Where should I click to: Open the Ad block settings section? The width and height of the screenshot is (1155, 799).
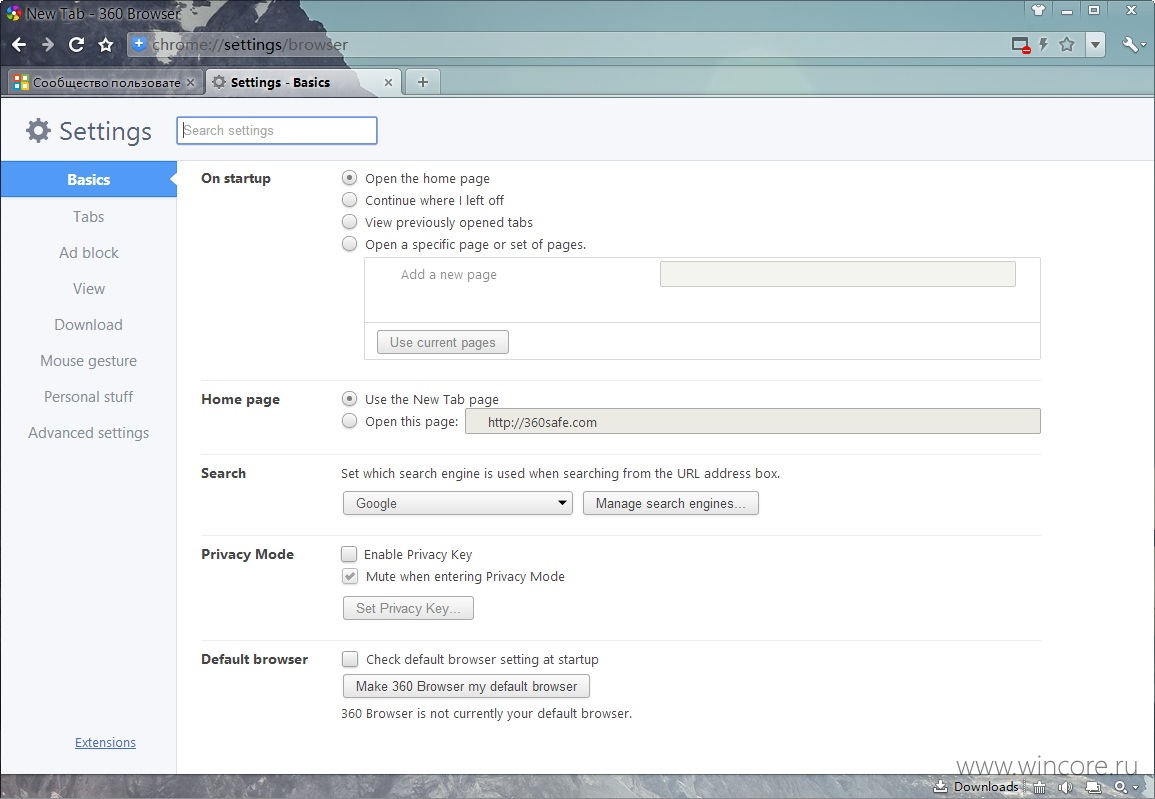coord(88,253)
